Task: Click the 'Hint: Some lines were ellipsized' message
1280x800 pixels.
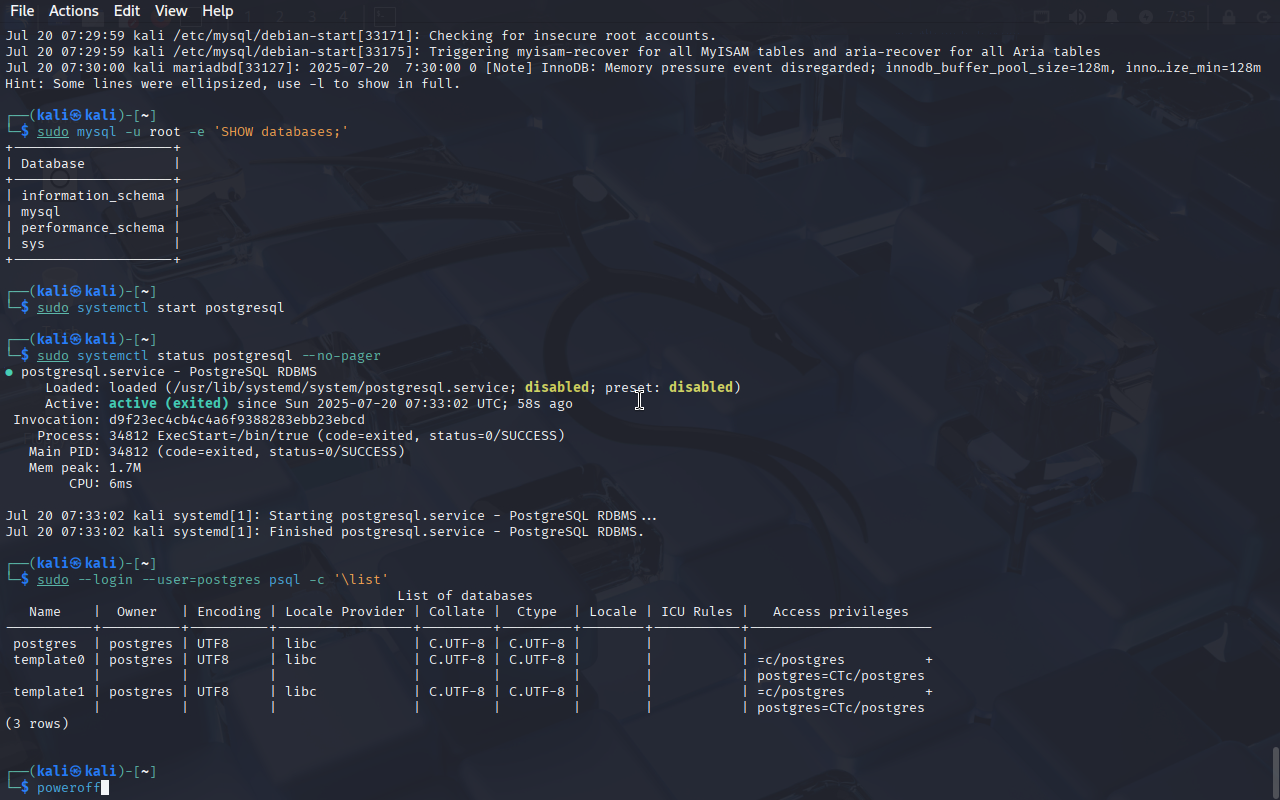Action: click(233, 84)
